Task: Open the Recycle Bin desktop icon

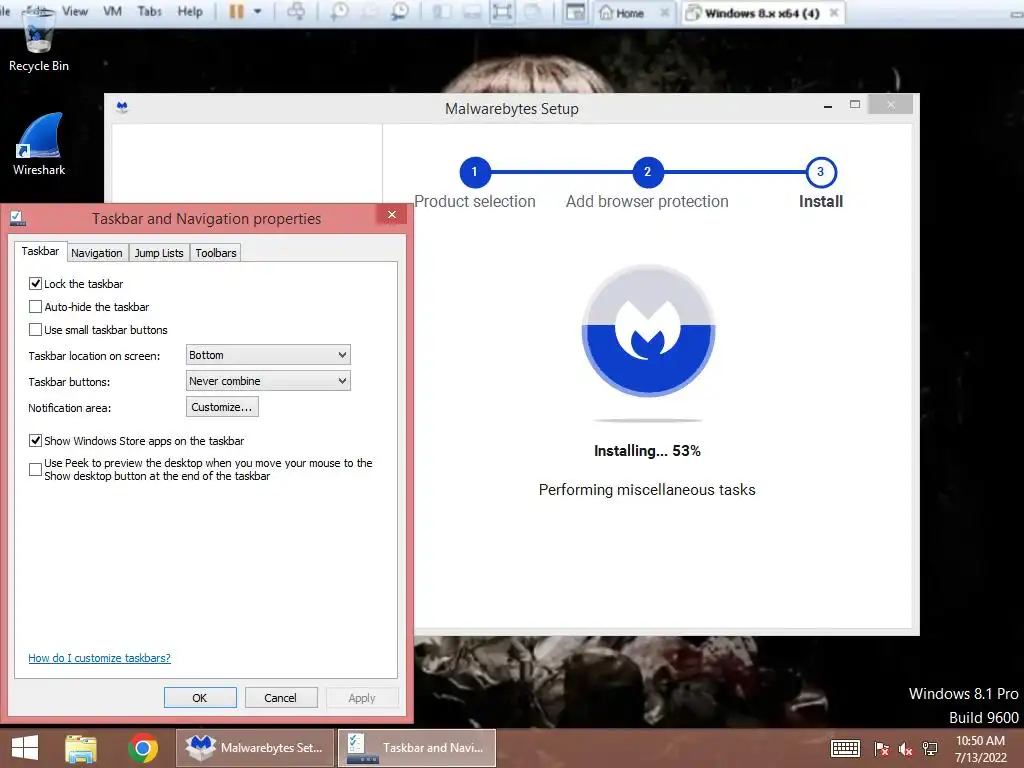Action: click(39, 40)
